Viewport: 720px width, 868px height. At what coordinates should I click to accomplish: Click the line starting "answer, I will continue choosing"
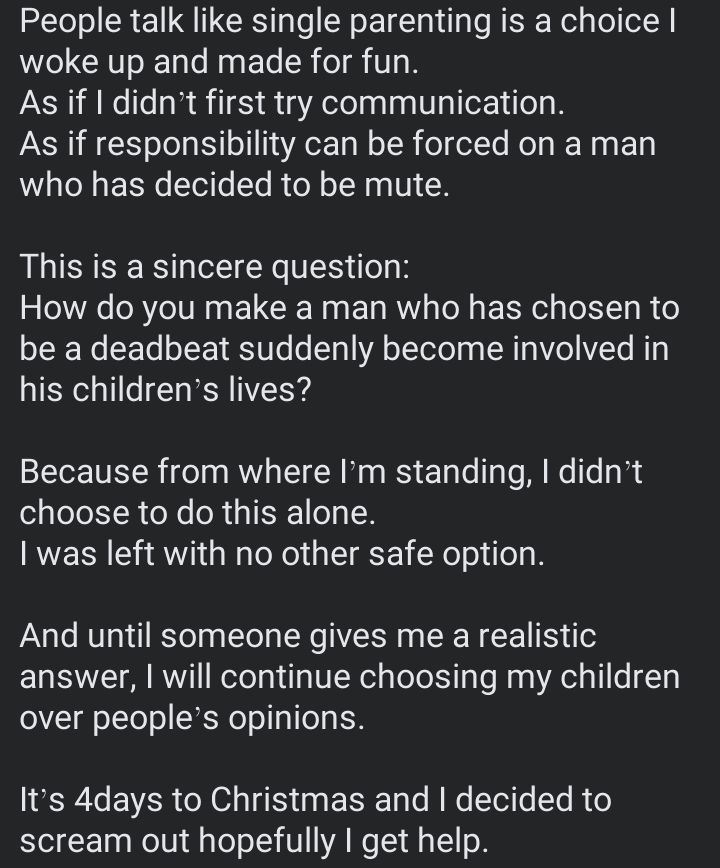click(x=349, y=677)
